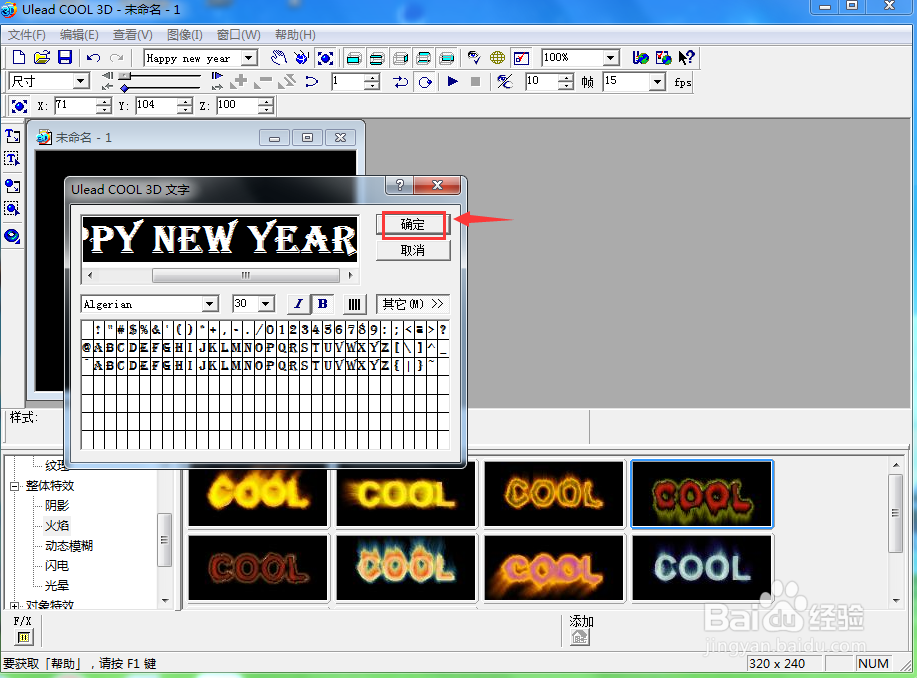Click the F/X button icon

click(x=24, y=638)
